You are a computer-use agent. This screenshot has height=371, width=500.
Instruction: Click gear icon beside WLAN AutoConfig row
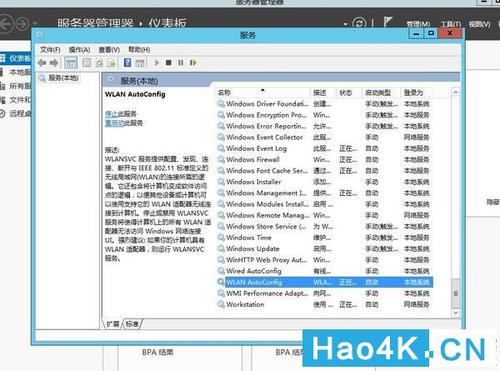pyautogui.click(x=221, y=282)
